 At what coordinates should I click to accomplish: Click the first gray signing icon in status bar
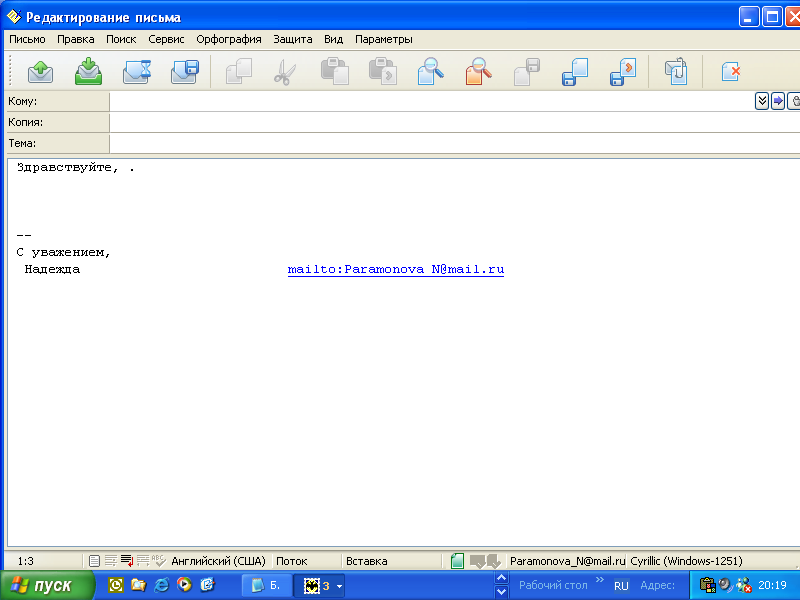477,561
